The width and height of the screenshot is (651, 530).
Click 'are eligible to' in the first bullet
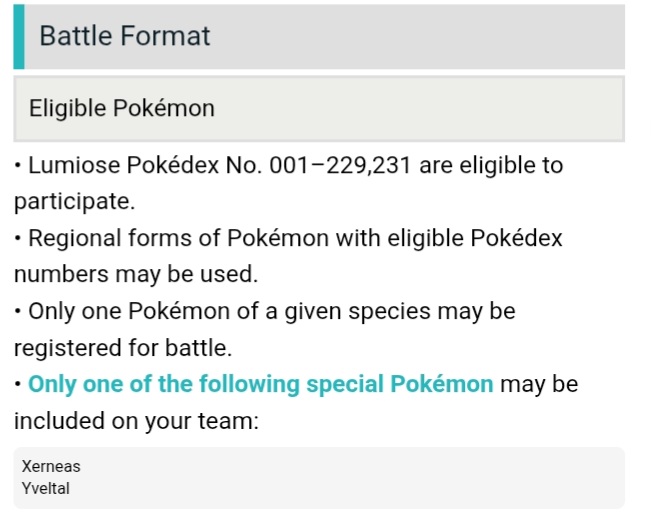coord(491,165)
